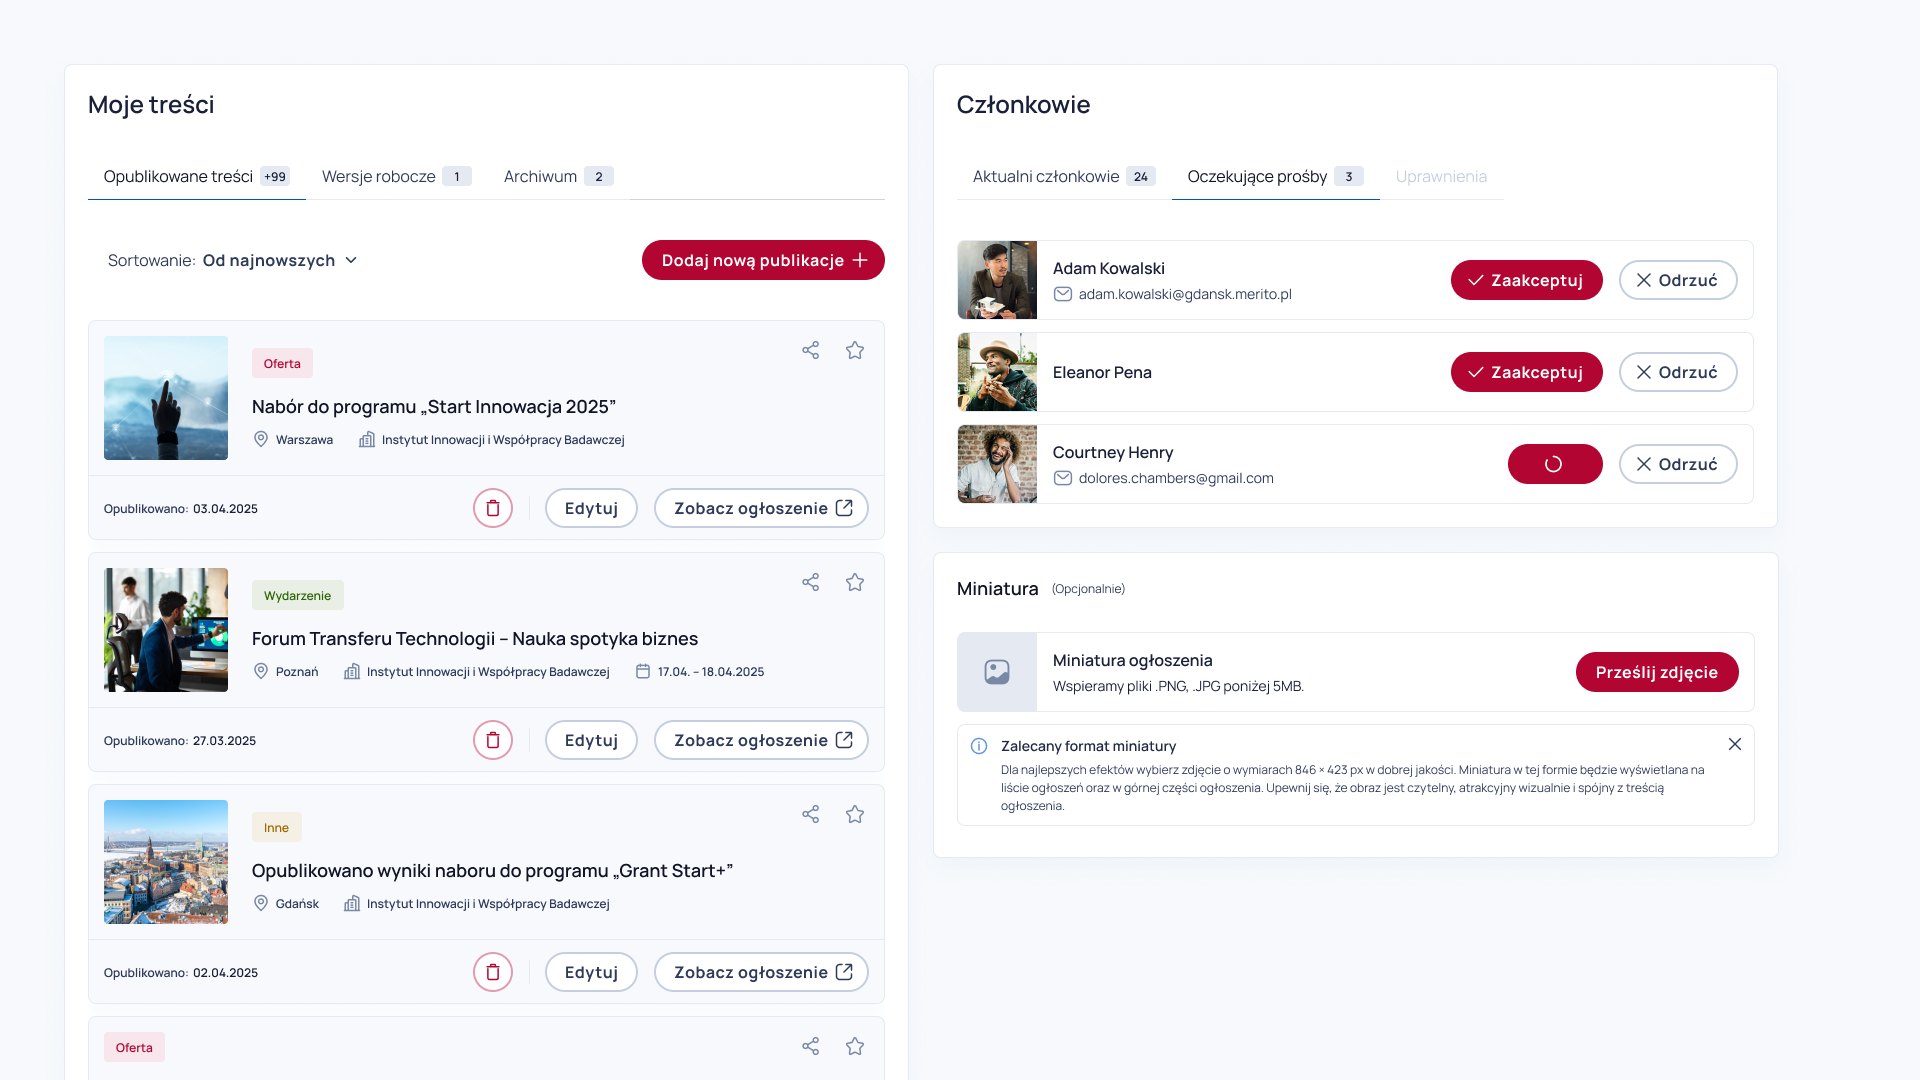Click "Dodaj nową publikacje"
The width and height of the screenshot is (1920, 1080).
coord(763,260)
